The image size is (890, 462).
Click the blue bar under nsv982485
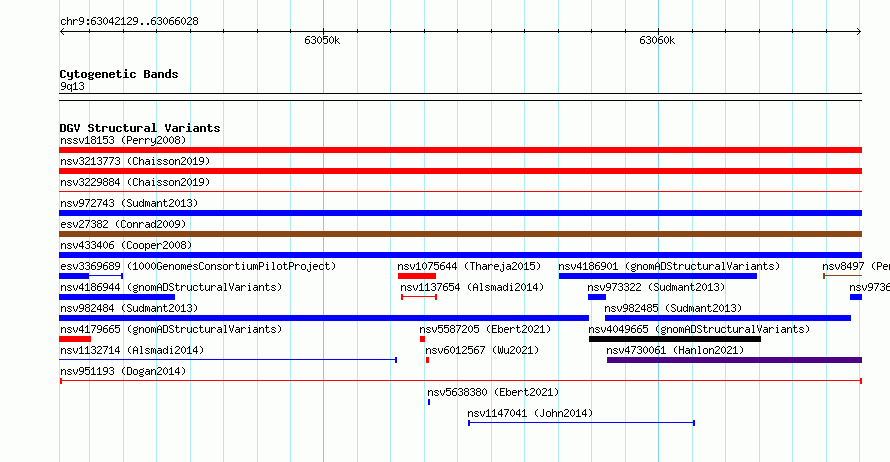[728, 318]
